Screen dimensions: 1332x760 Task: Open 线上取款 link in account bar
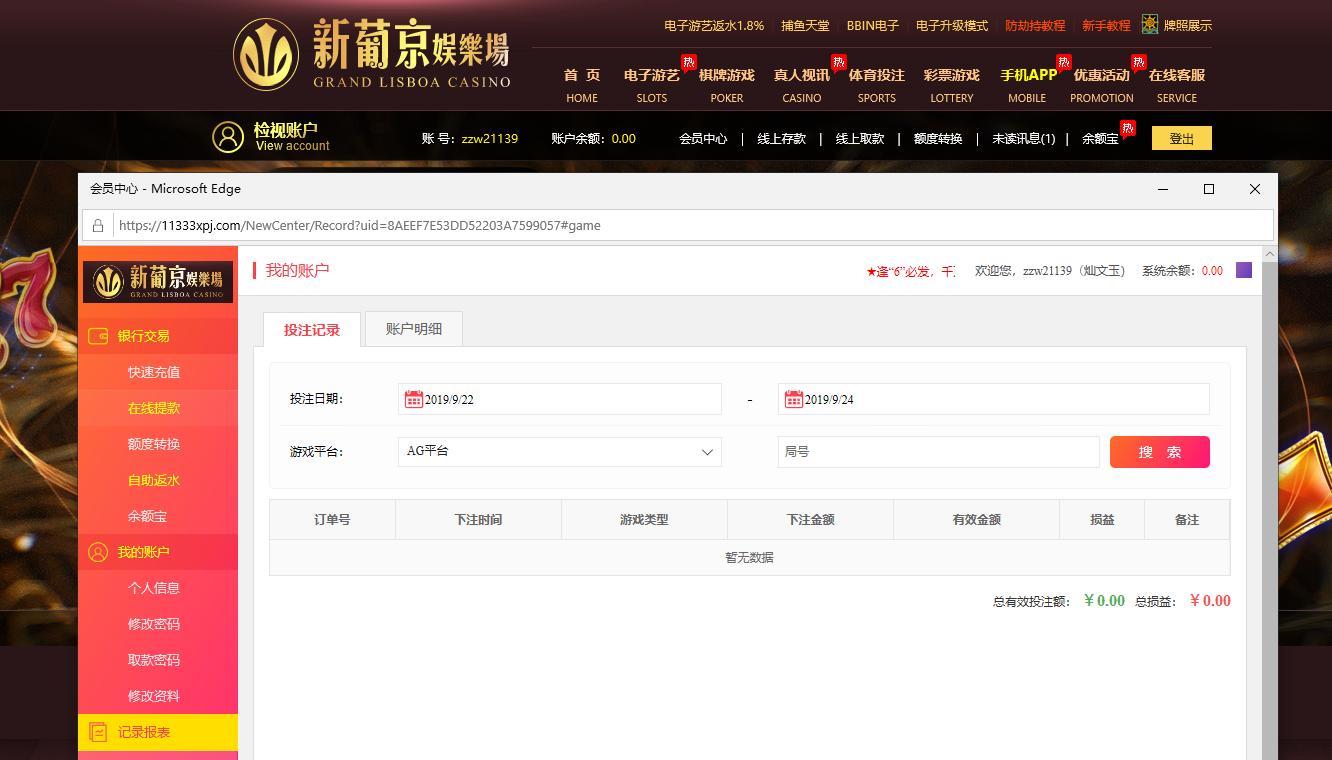860,139
